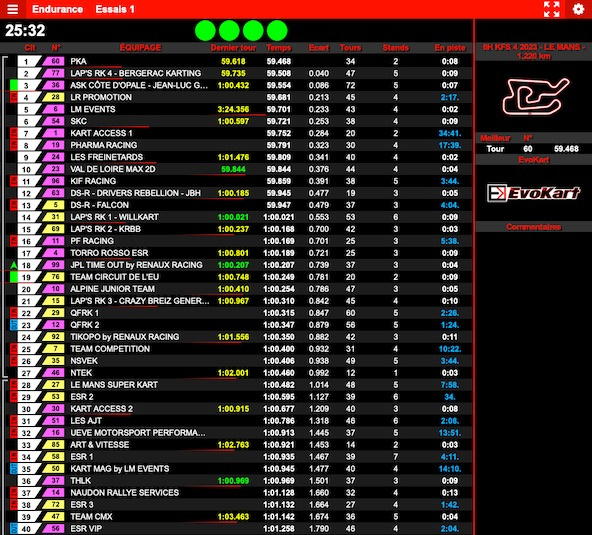Sort by N° column header
The height and width of the screenshot is (535, 592).
56,48
